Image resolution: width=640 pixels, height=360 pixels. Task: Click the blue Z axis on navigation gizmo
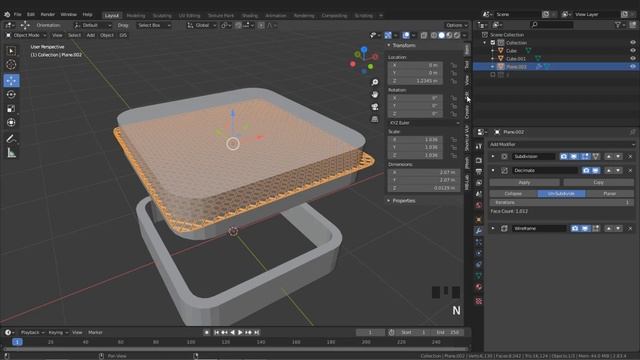pyautogui.click(x=364, y=50)
